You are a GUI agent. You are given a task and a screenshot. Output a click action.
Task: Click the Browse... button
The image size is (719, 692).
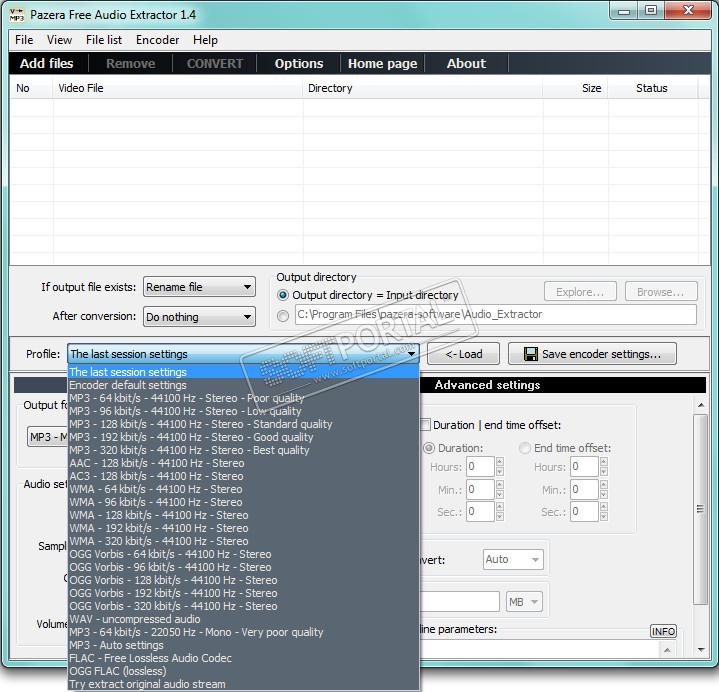pos(661,292)
